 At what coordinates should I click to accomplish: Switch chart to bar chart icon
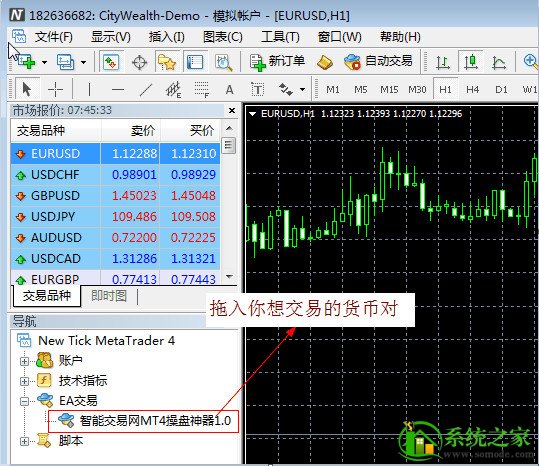(442, 62)
